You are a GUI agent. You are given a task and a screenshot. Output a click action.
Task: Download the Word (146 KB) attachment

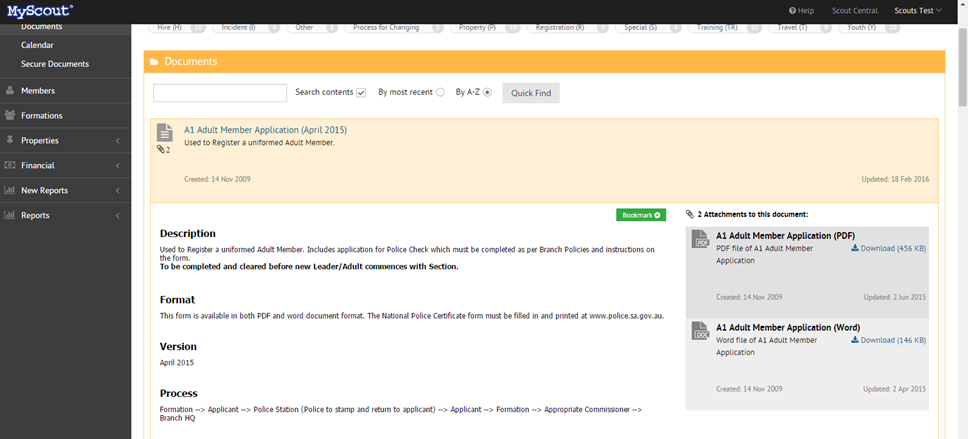pos(888,340)
